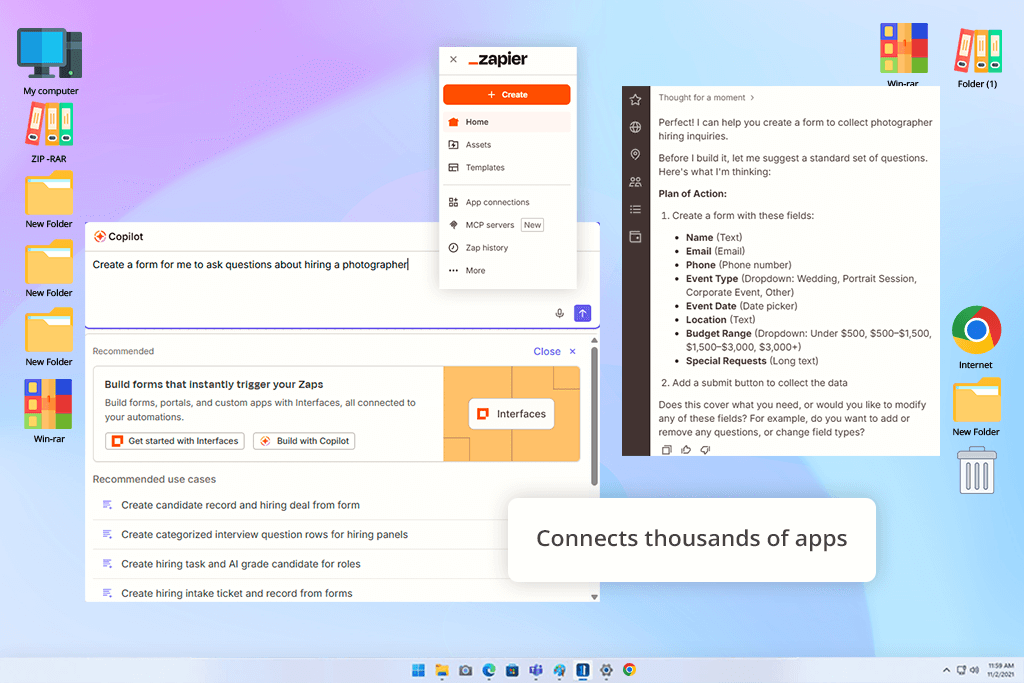Click the microphone icon in the Copilot prompt
Viewport: 1024px width, 683px height.
click(560, 313)
